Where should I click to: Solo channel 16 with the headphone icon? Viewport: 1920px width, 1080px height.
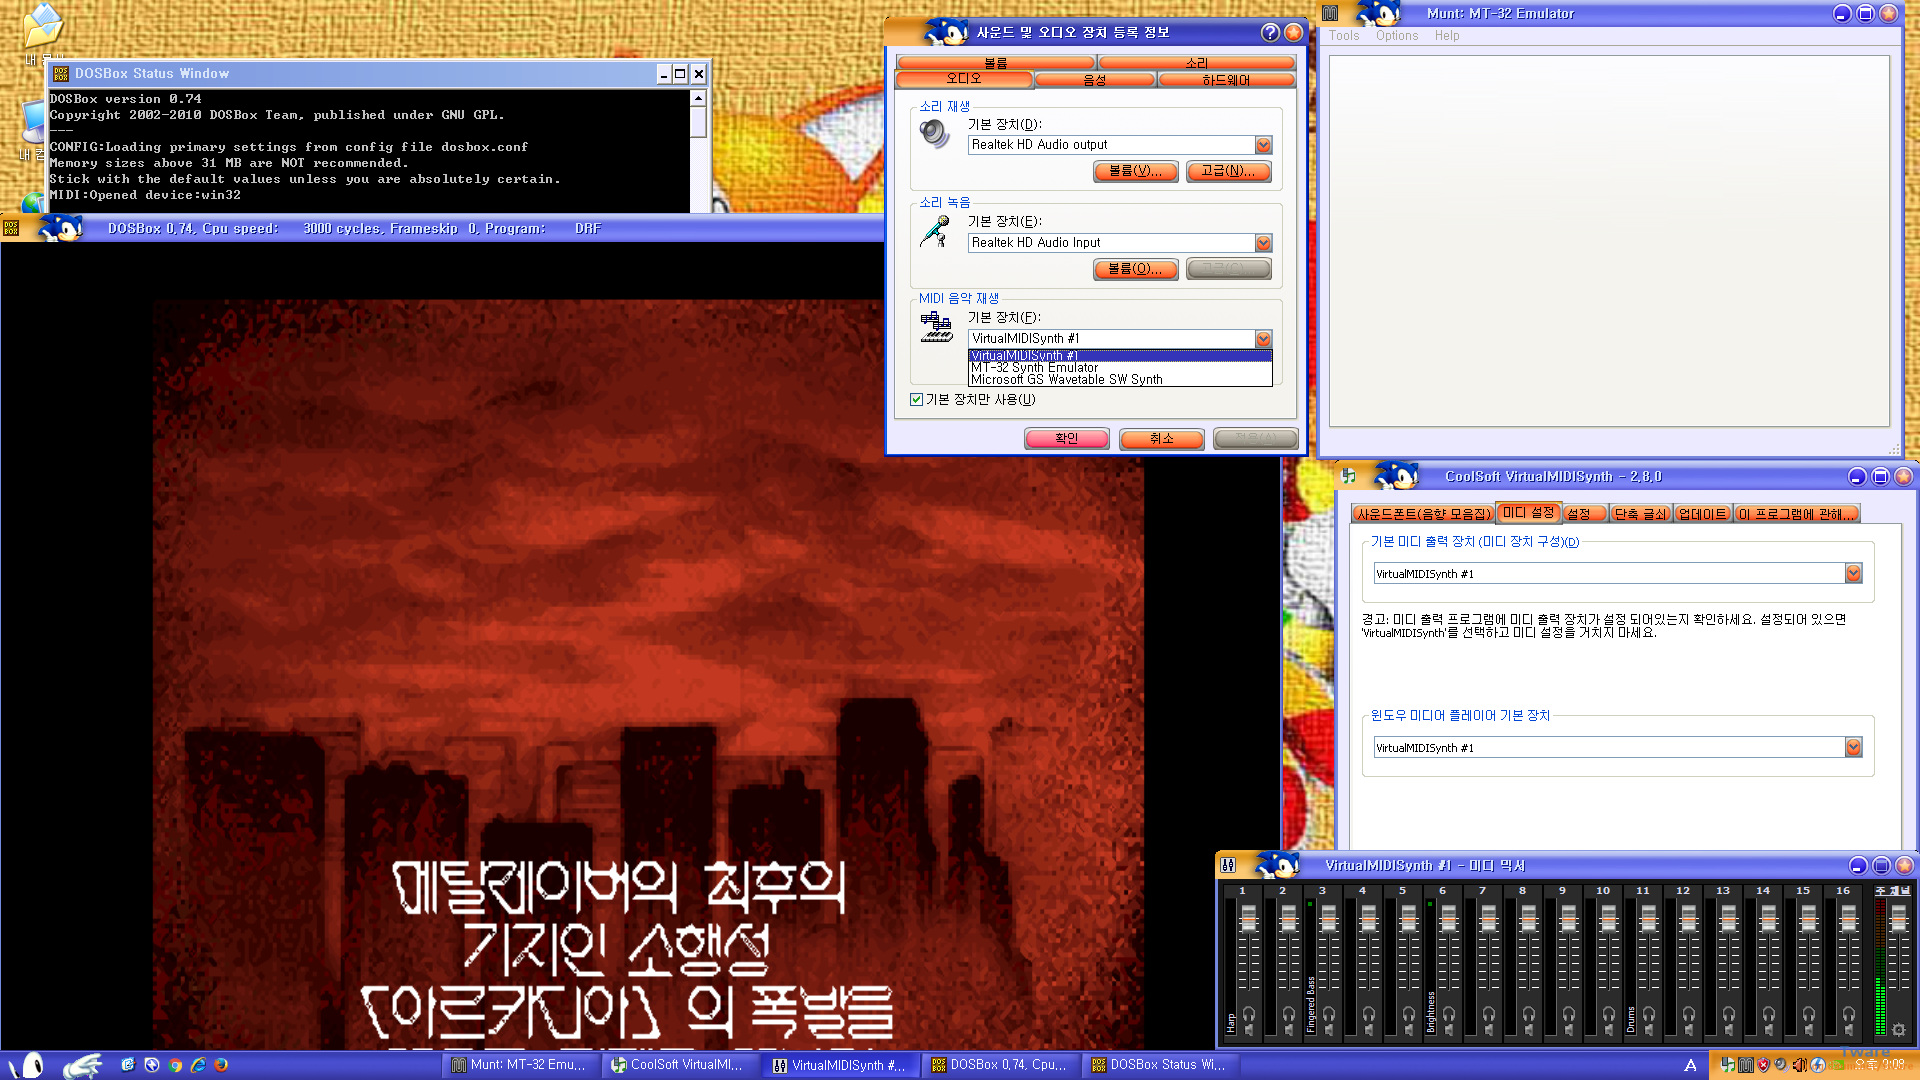(1849, 1014)
